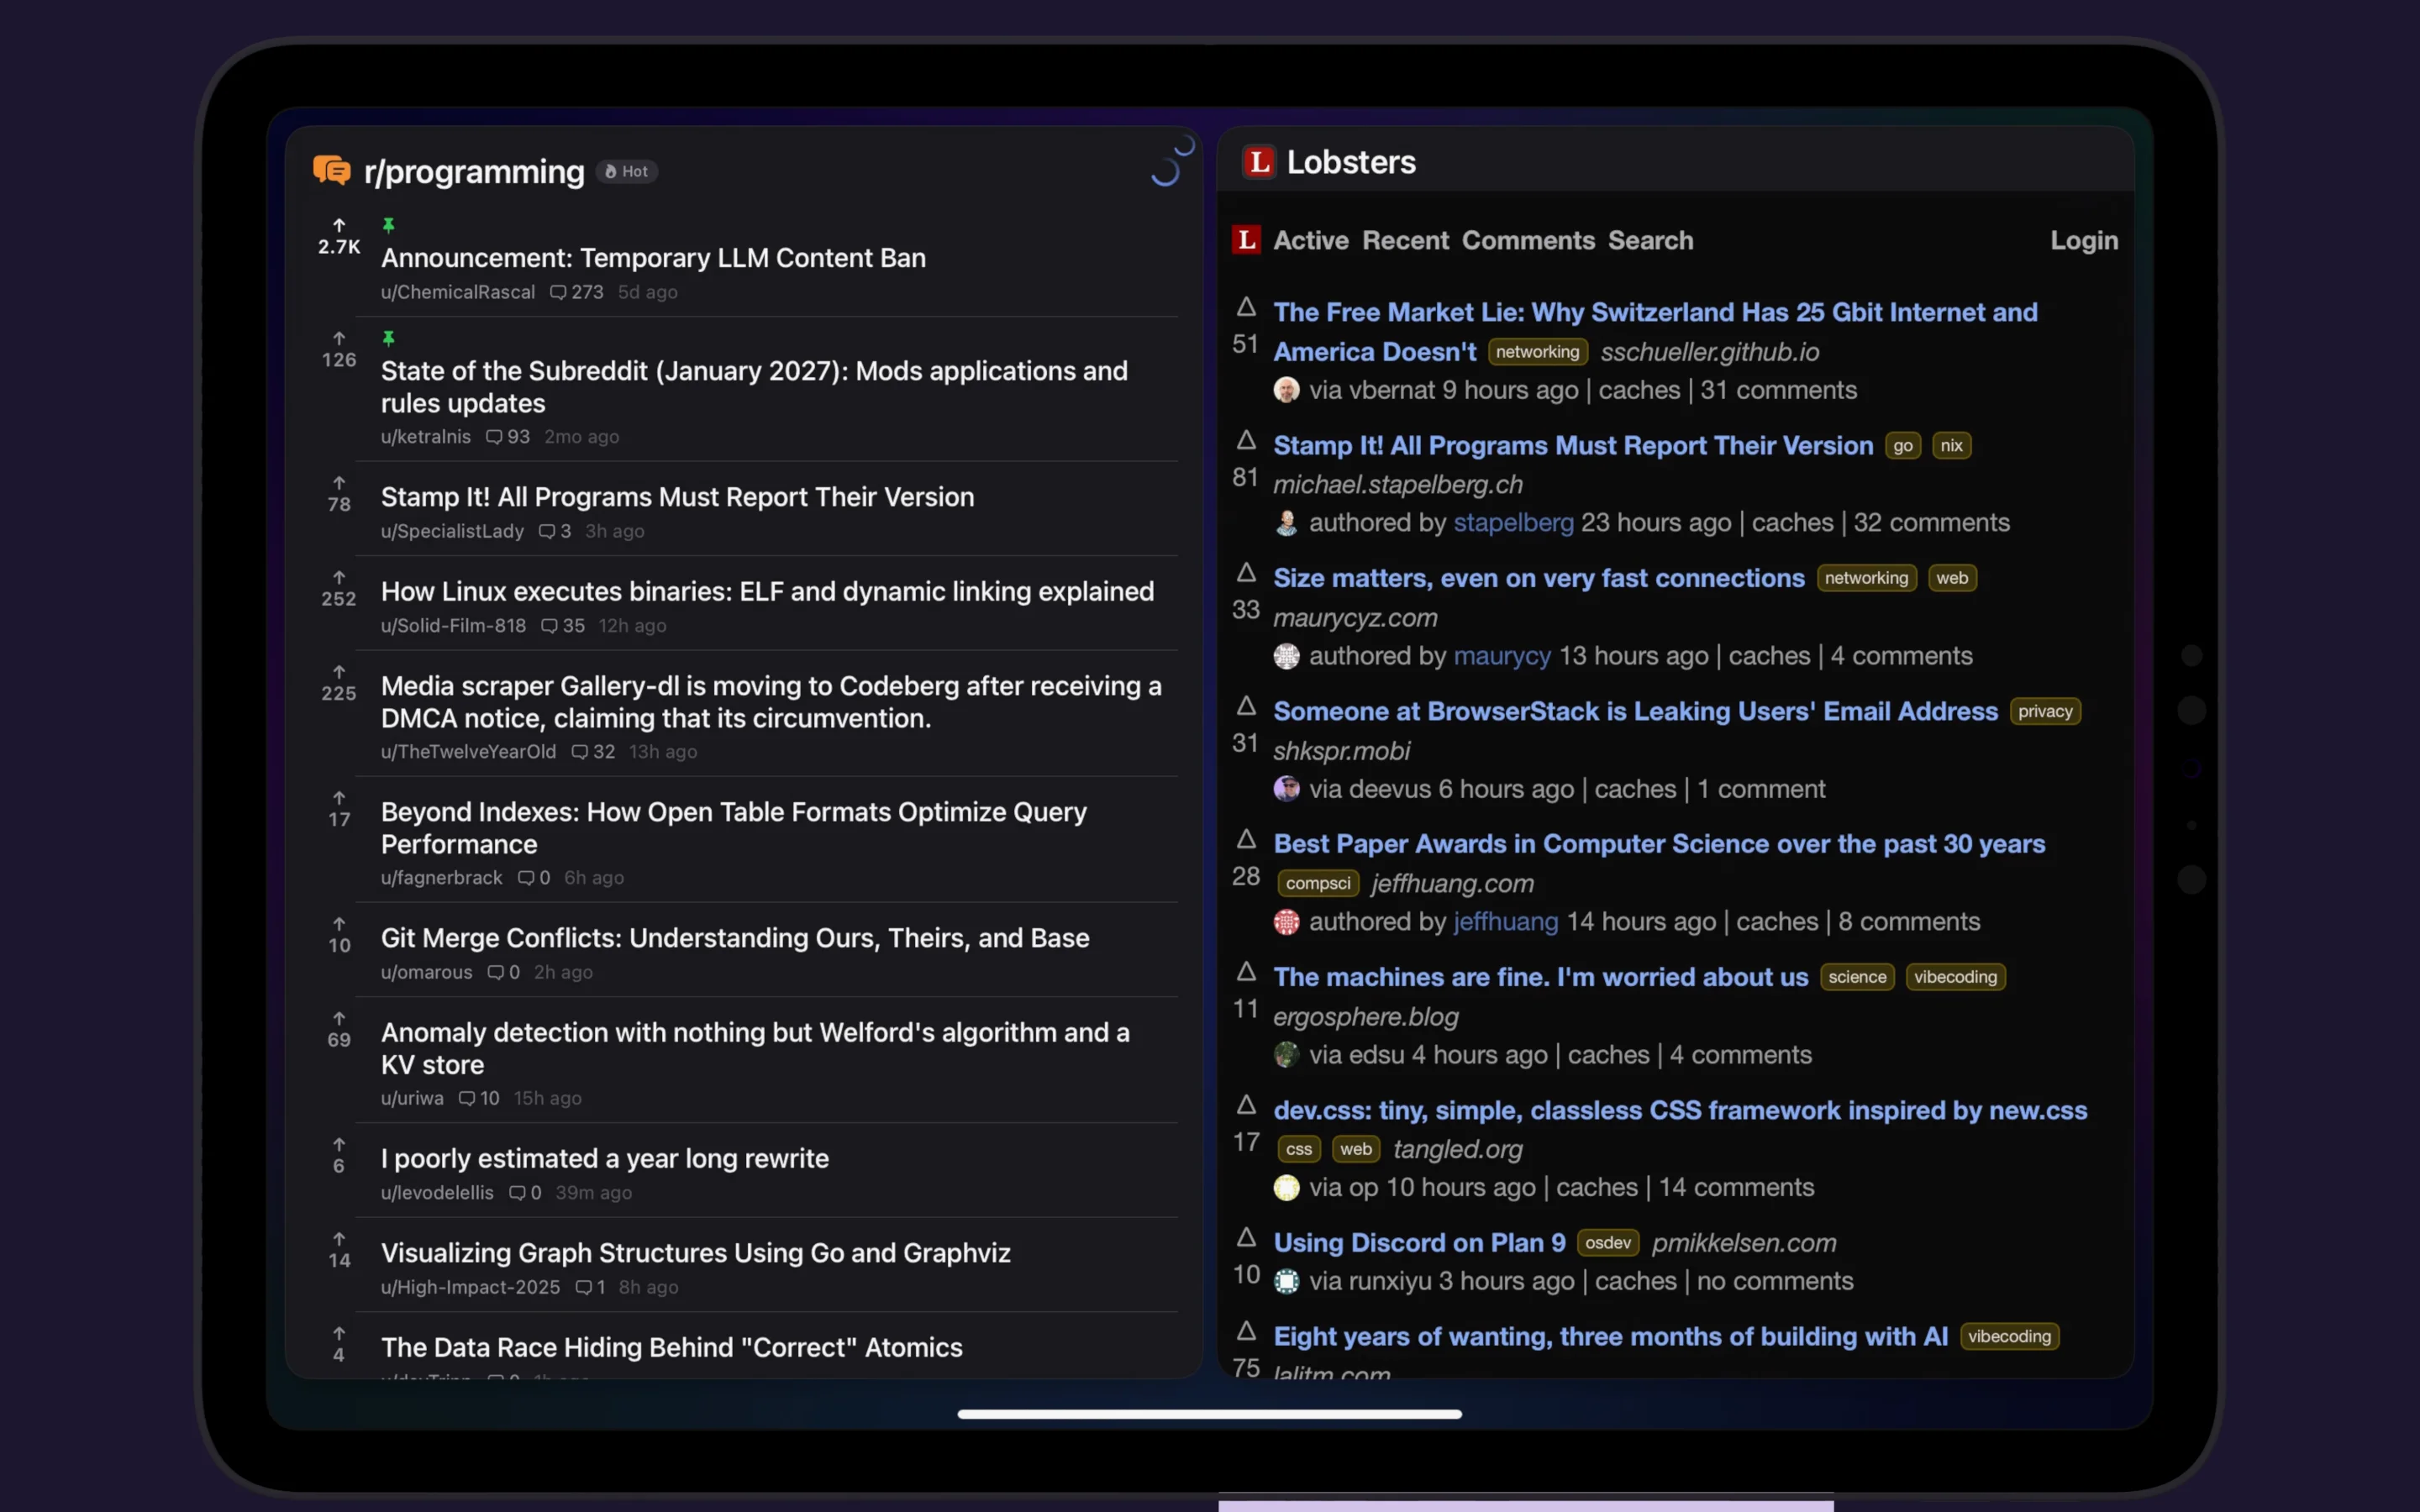Upvote Best Paper Awards story

pos(1246,839)
